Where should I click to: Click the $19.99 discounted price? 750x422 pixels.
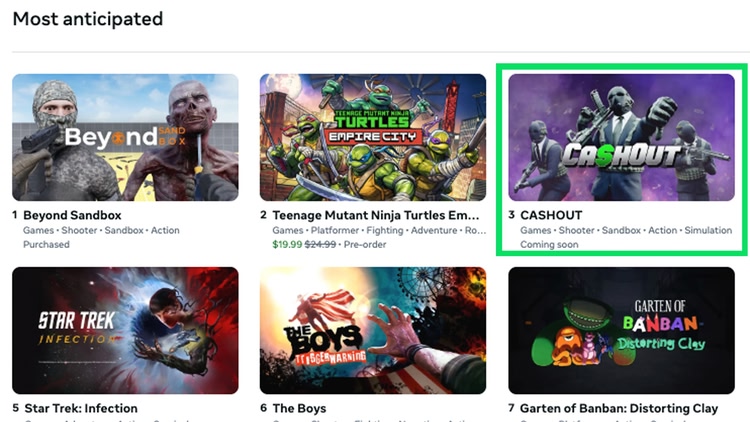287,244
